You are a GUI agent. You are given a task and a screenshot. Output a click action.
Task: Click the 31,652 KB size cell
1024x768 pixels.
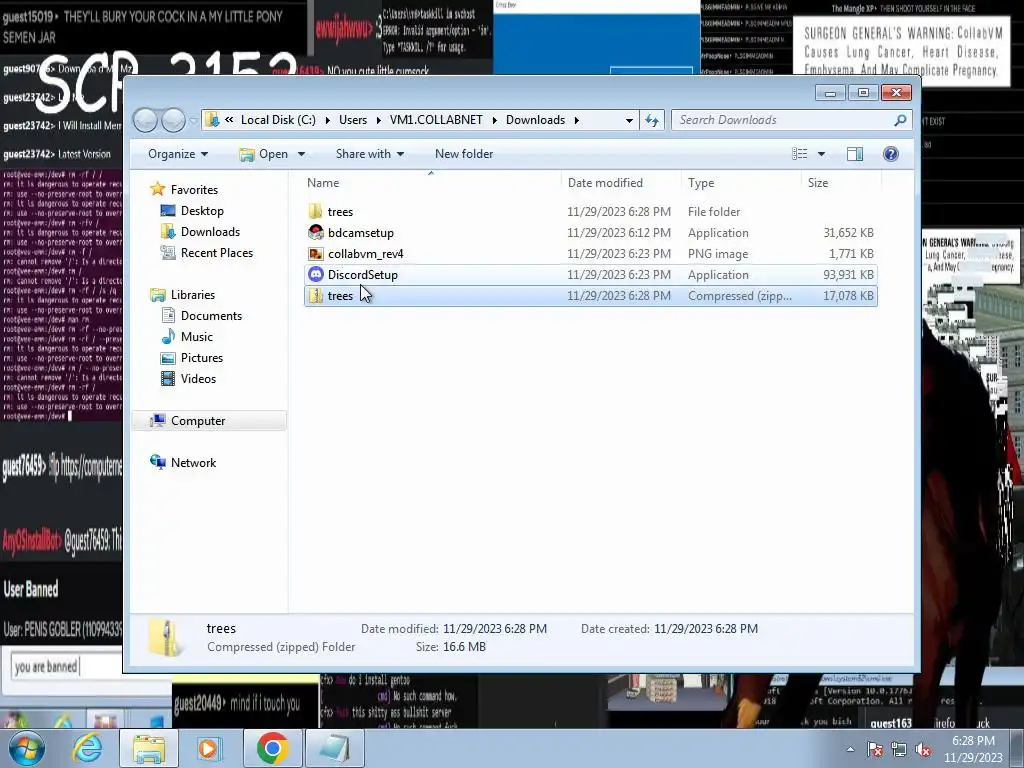pos(848,232)
